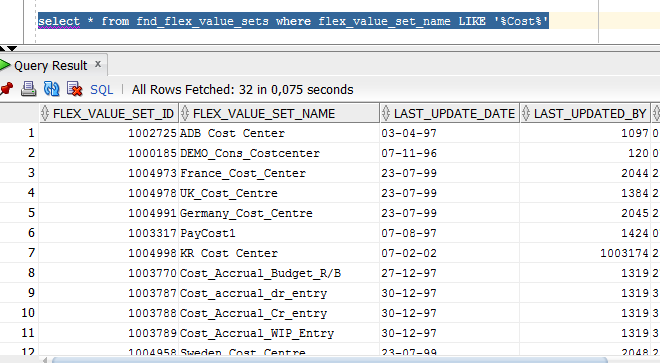This screenshot has width=660, height=363.
Task: Sort by FLEX_VALUE_SET_NAME column header
Action: [x=279, y=113]
